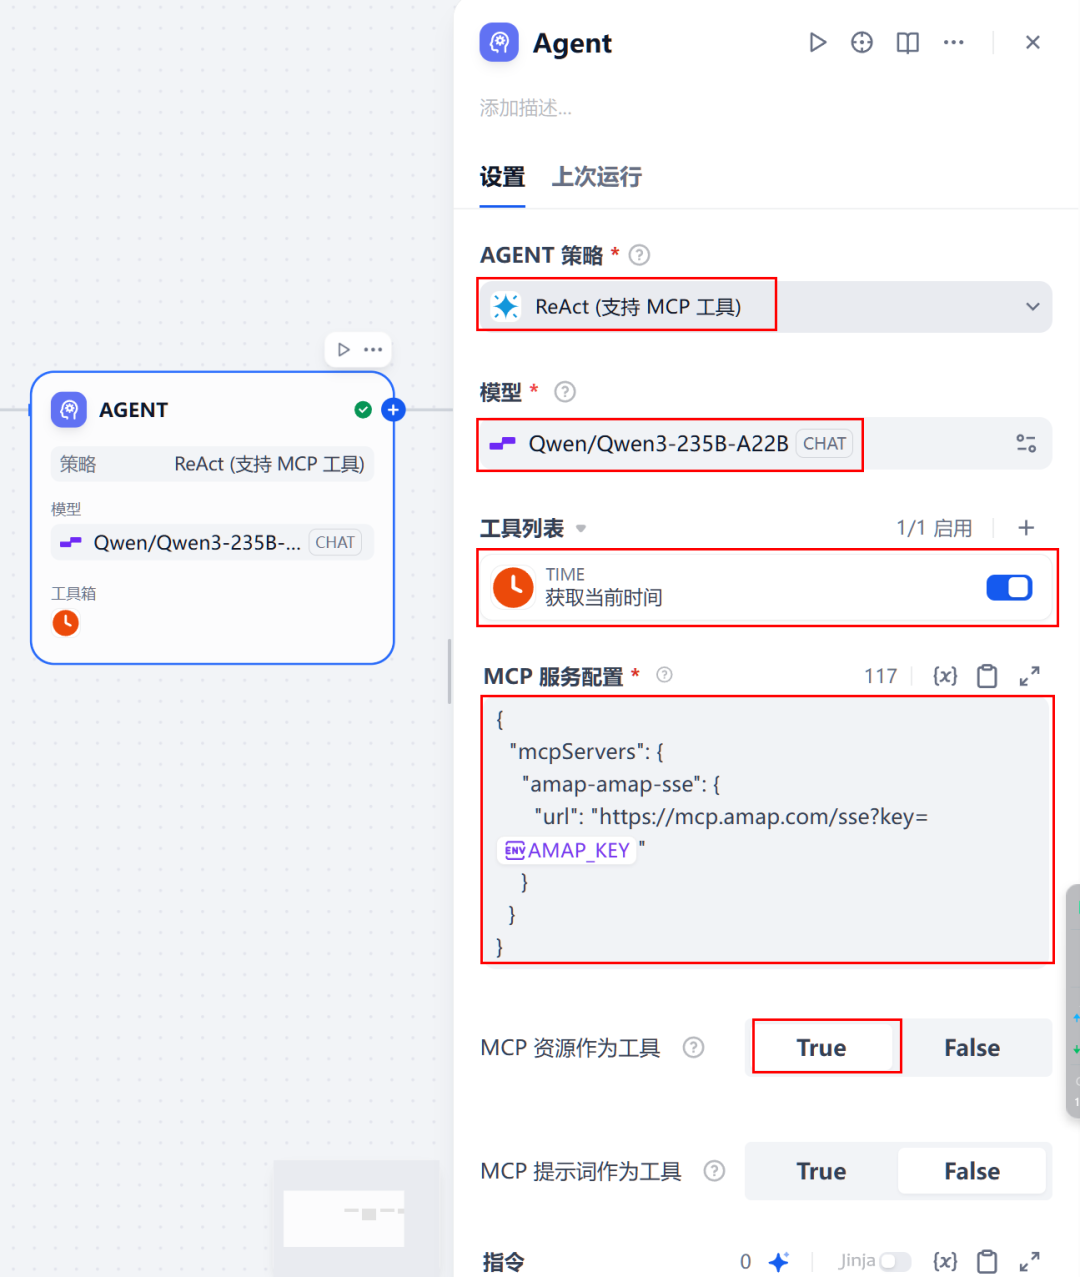Click the AMAP_KEY environment variable chip
This screenshot has height=1277, width=1080.
pyautogui.click(x=567, y=850)
